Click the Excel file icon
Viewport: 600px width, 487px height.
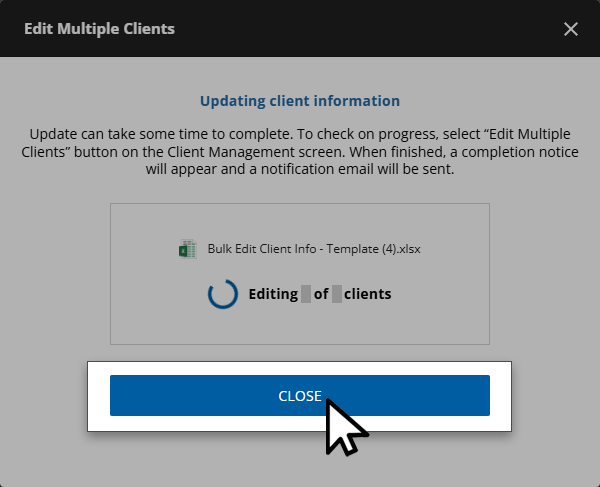pos(188,249)
